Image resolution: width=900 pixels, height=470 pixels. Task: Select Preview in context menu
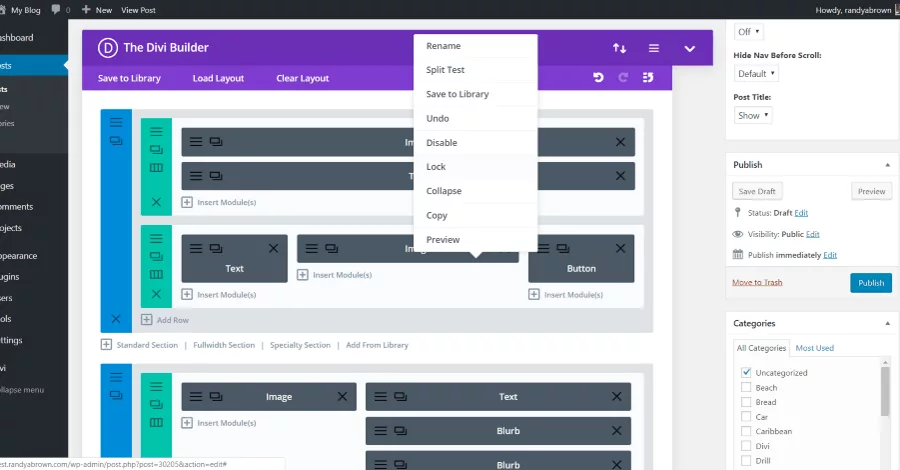(x=475, y=239)
